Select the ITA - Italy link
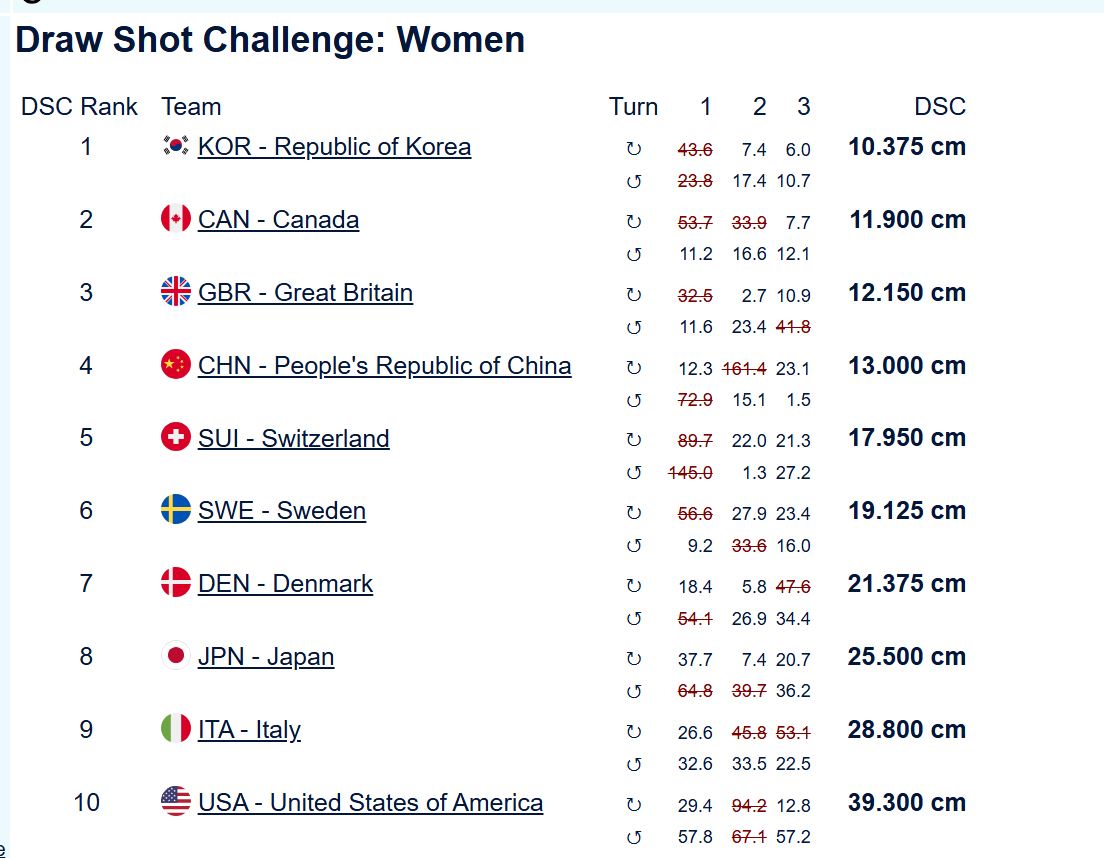The image size is (1104, 858). pyautogui.click(x=249, y=730)
